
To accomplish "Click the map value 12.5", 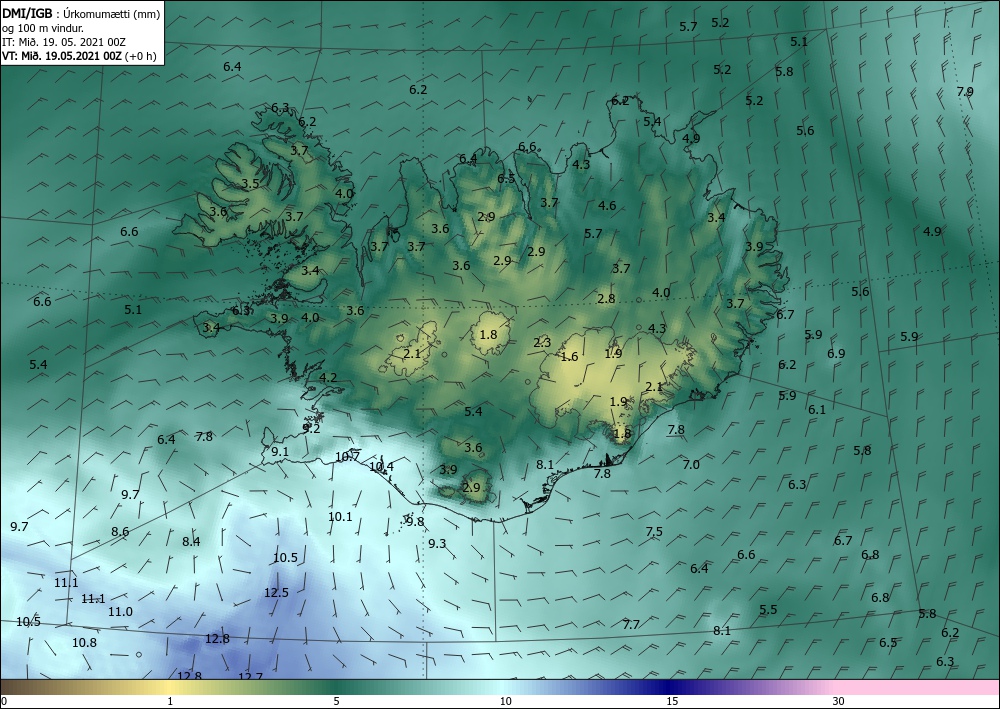I will pos(276,592).
